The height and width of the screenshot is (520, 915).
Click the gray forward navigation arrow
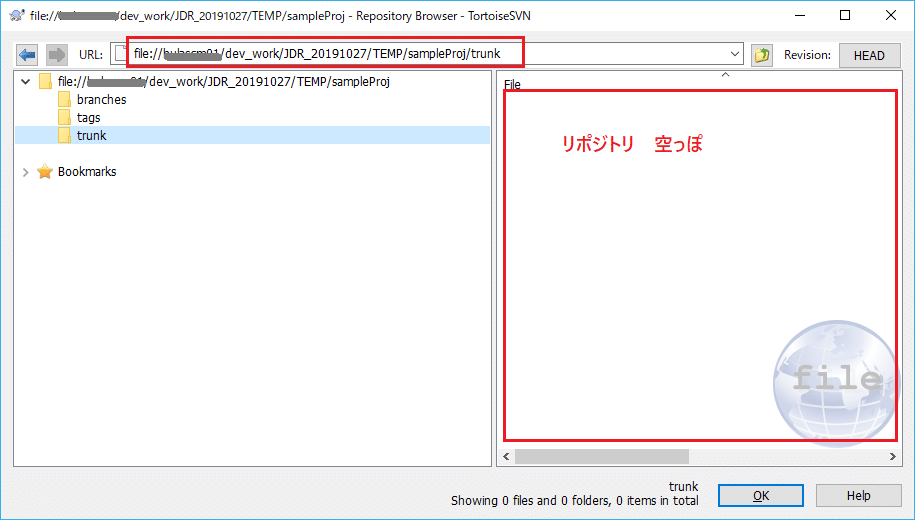click(57, 55)
